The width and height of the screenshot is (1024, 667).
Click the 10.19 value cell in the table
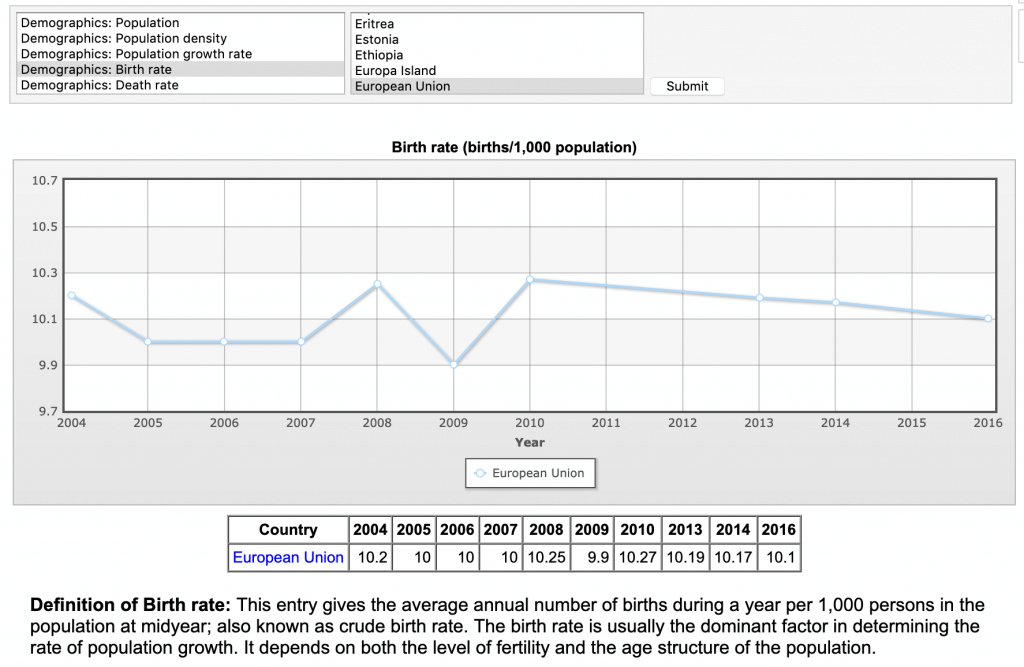(685, 557)
